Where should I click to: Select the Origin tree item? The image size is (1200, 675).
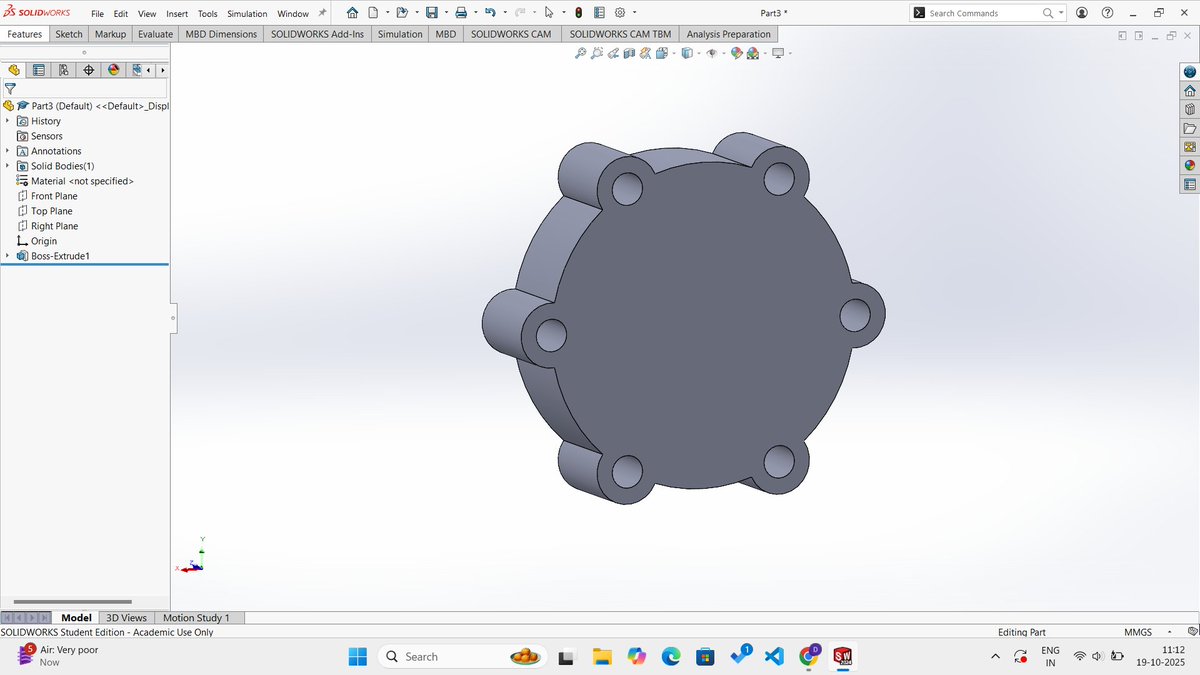[37, 241]
